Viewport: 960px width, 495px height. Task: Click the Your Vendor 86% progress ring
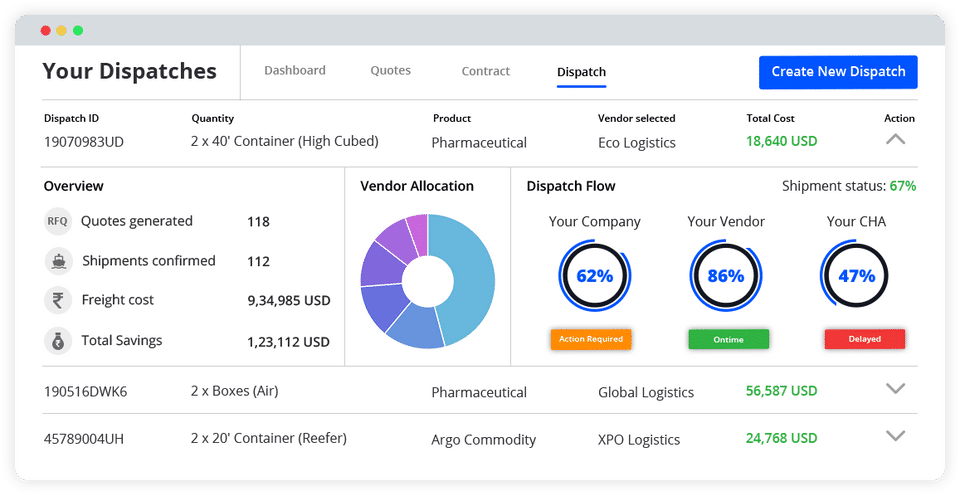coord(726,276)
